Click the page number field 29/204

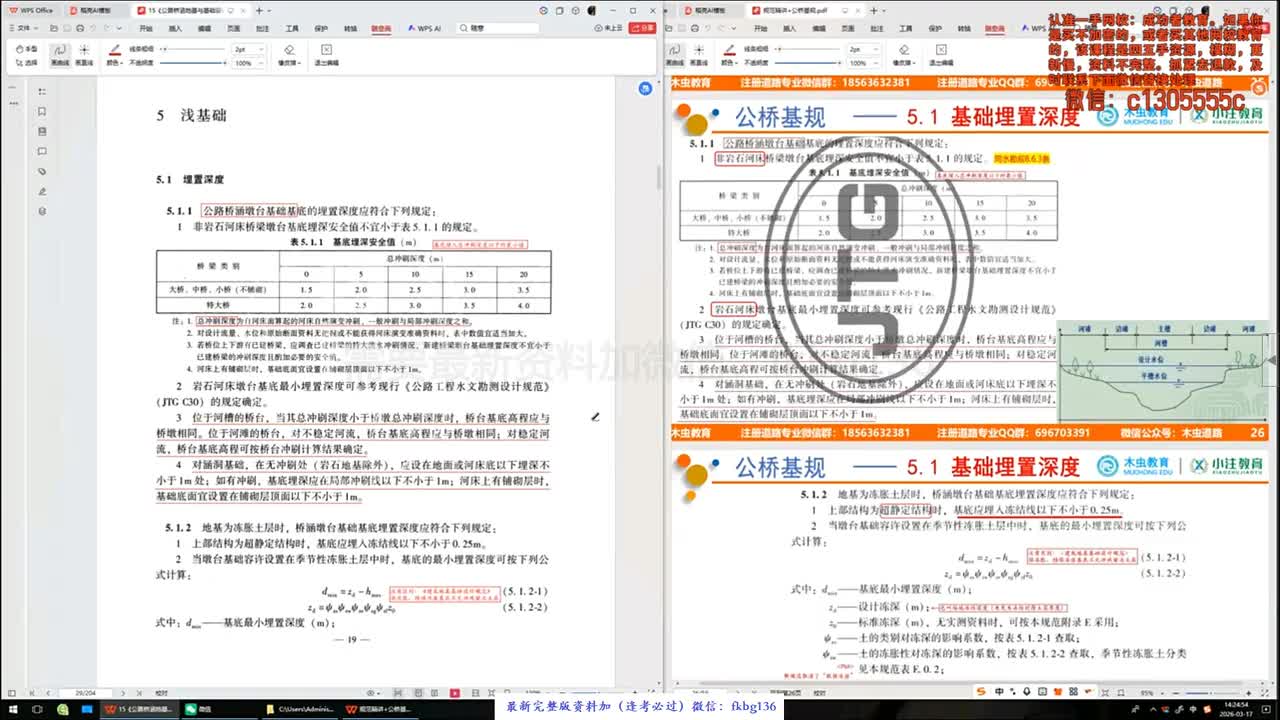pyautogui.click(x=86, y=692)
